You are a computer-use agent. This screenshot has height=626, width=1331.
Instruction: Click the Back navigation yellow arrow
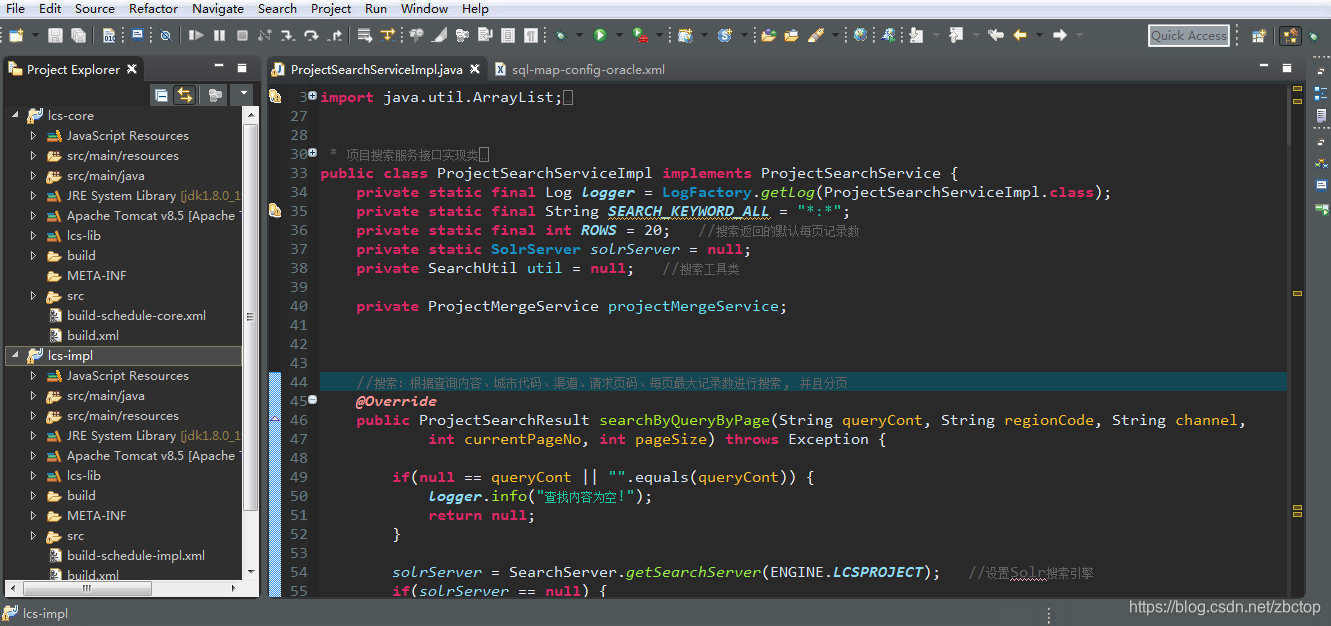(x=1020, y=35)
